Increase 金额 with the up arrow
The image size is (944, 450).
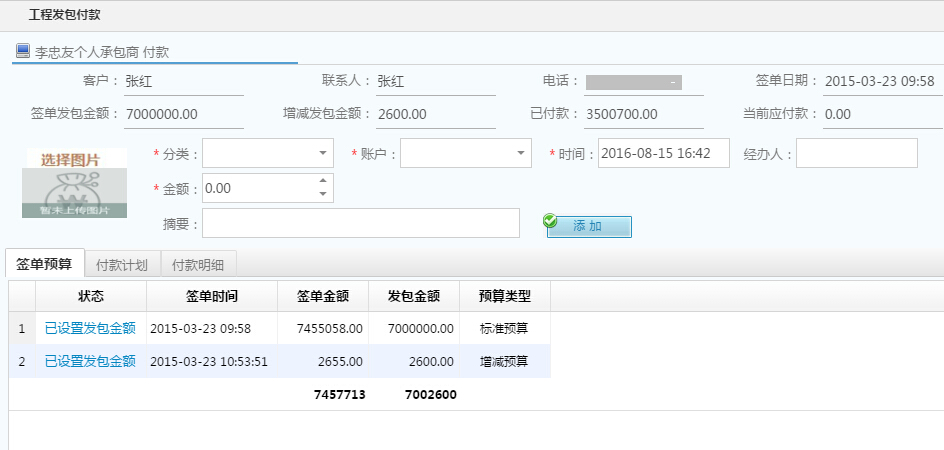(322, 182)
